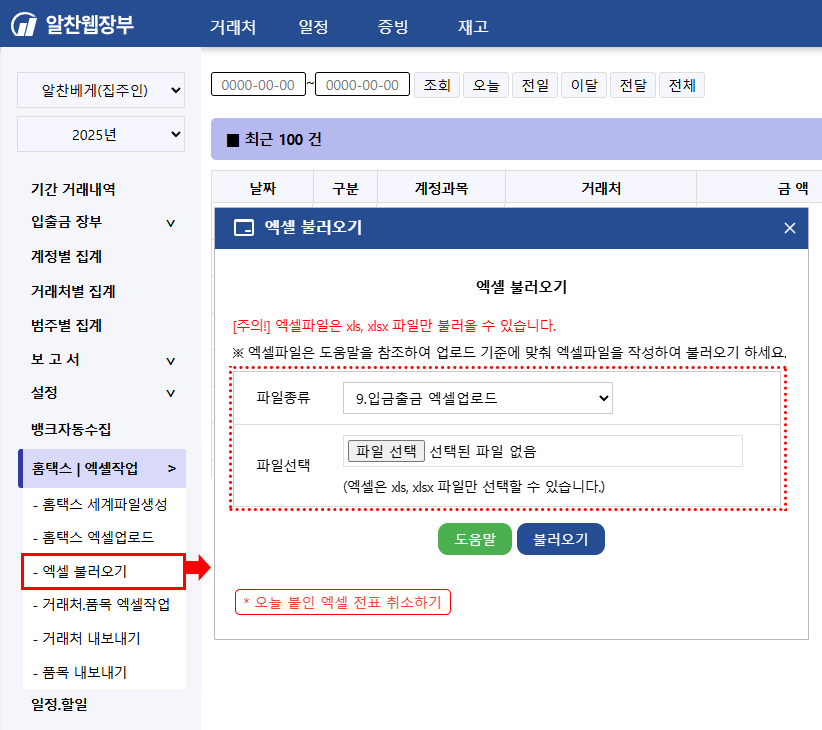Click the 파일 선택 file chooser button

tap(386, 451)
